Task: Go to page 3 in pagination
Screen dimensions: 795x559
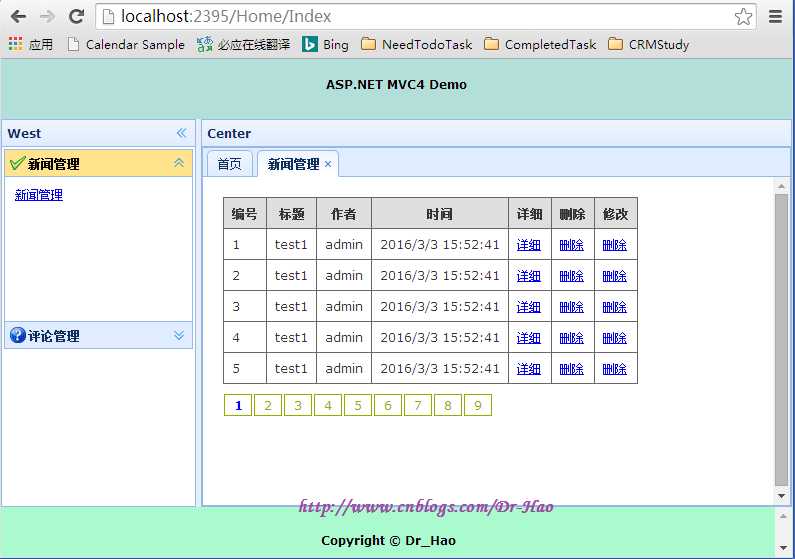Action: click(298, 405)
